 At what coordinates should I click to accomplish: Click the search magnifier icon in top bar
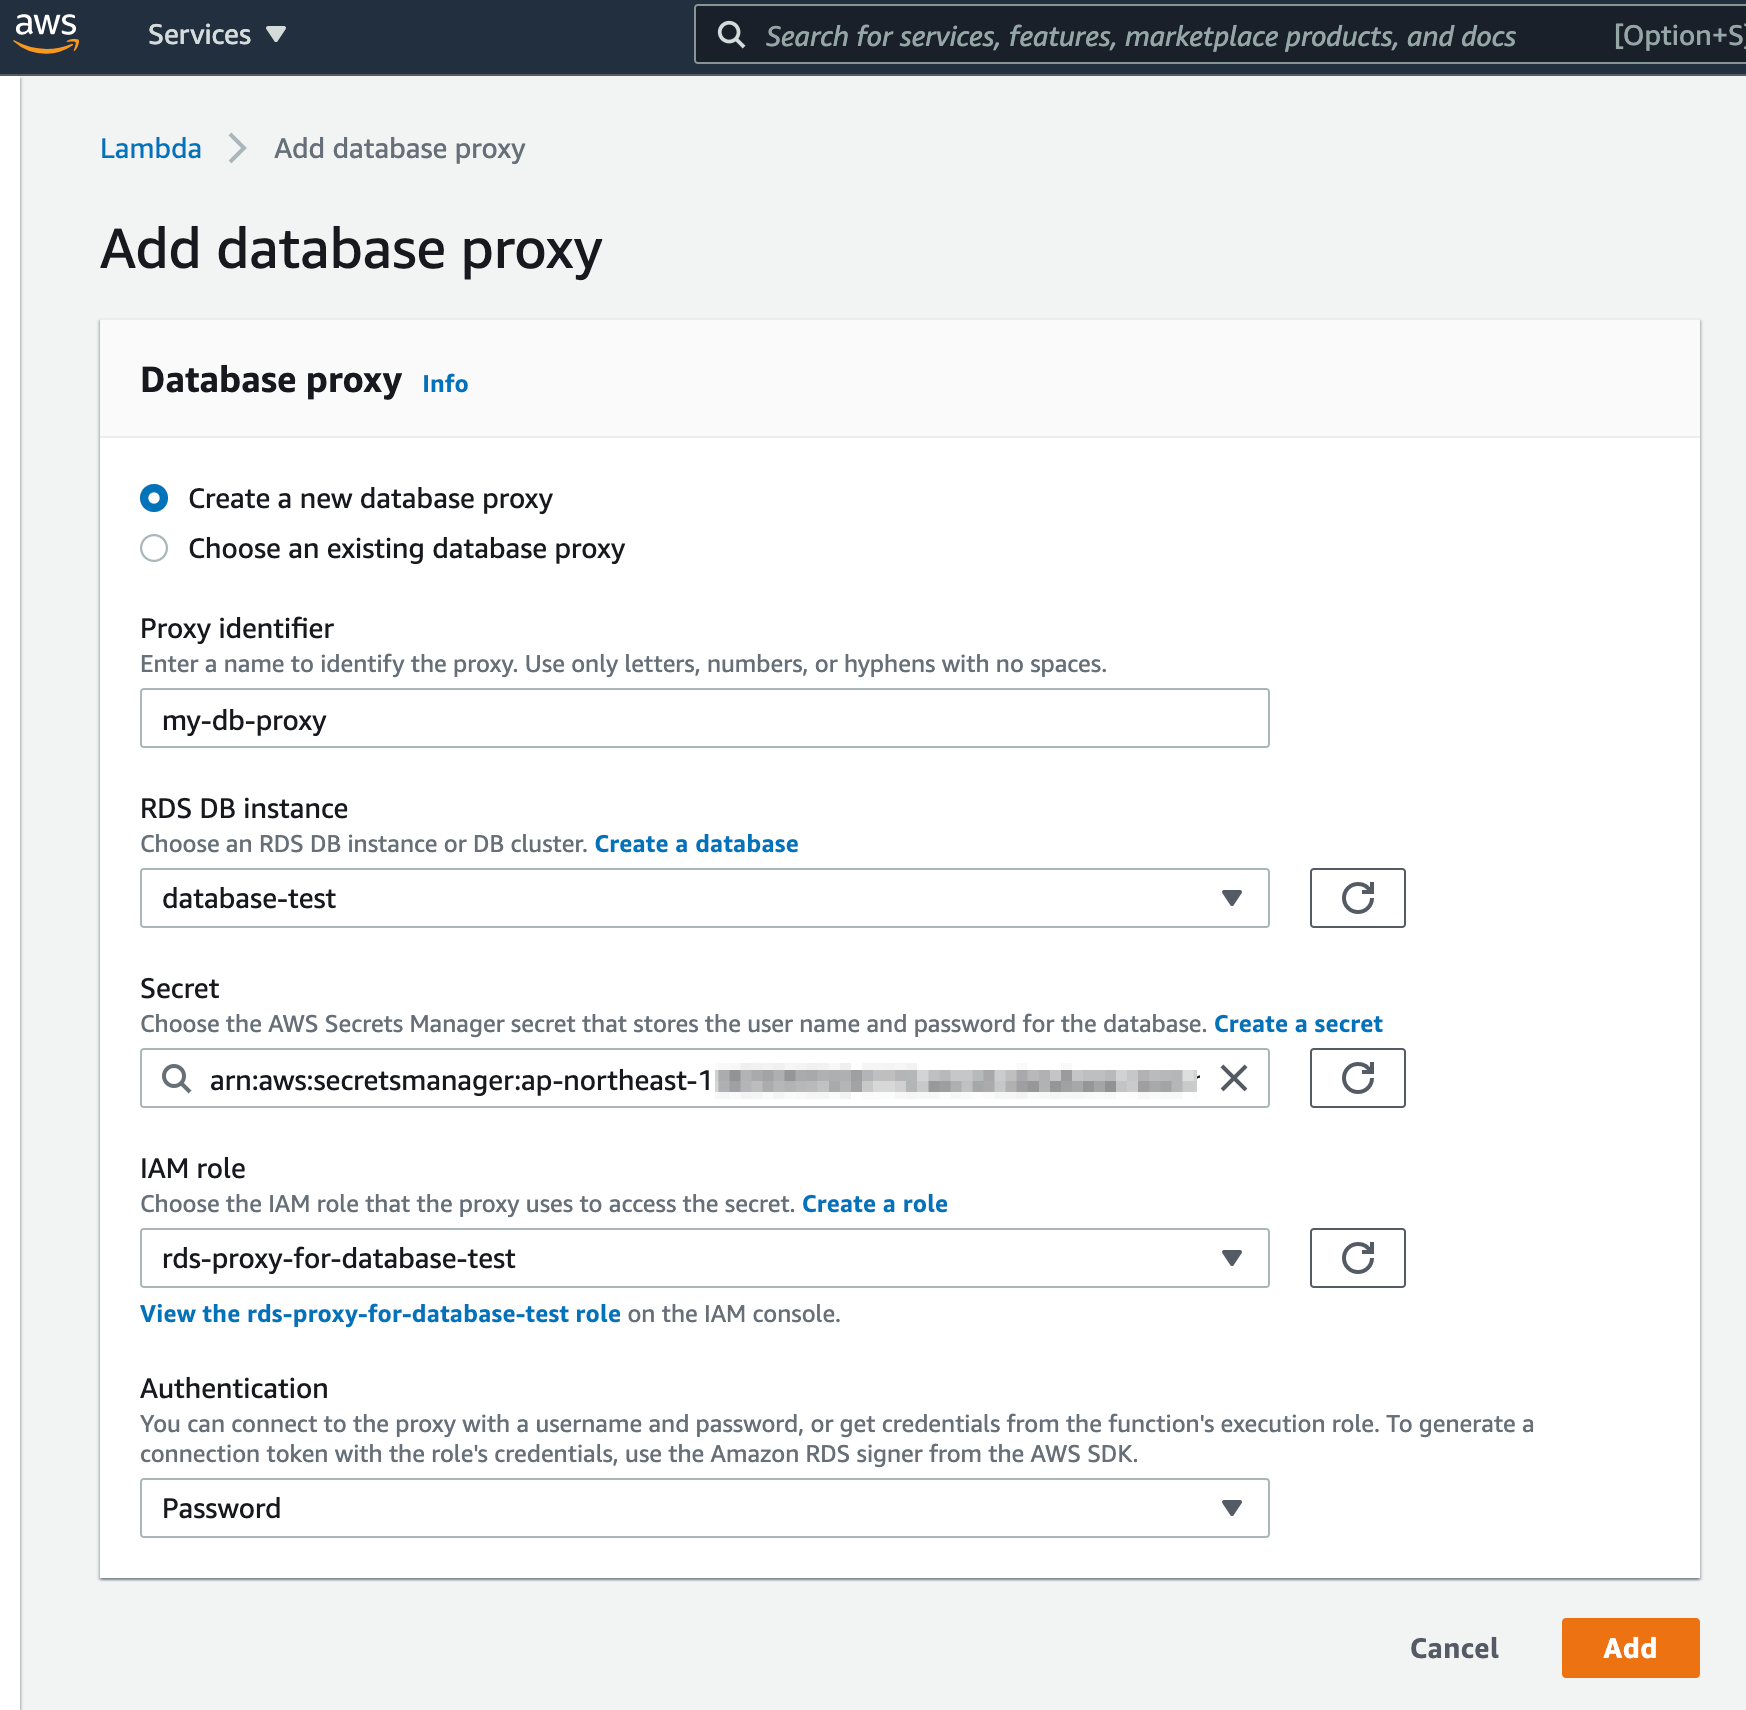[x=732, y=35]
